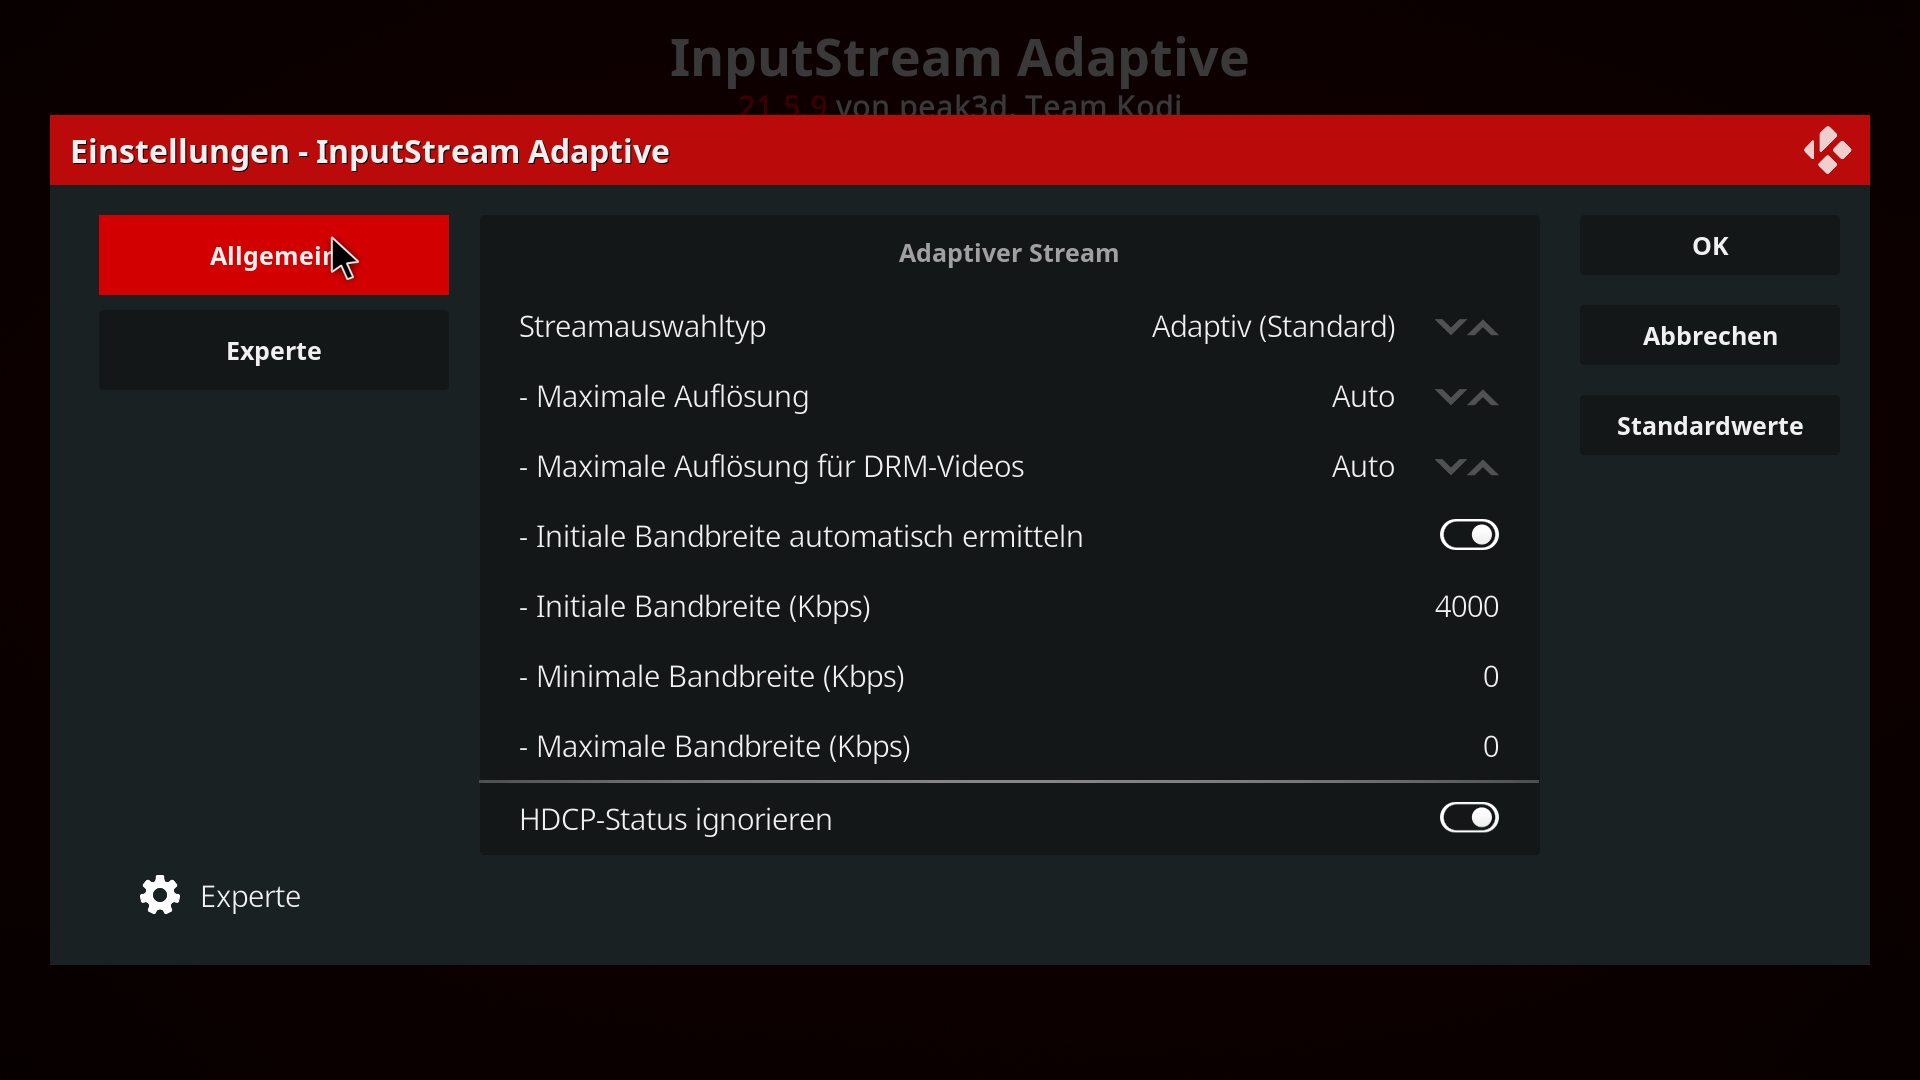
Task: Click down arrow for DRM-Videos resolution
Action: point(1450,467)
